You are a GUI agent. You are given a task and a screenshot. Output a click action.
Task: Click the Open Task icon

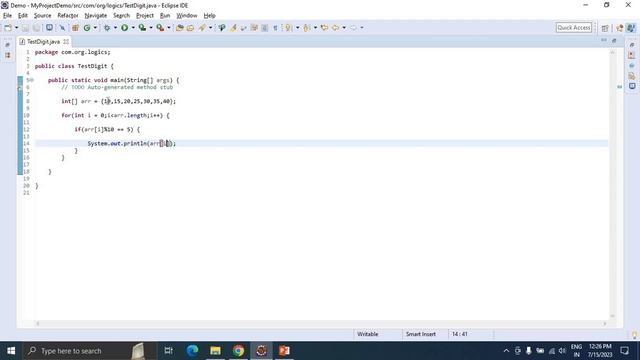click(x=190, y=28)
